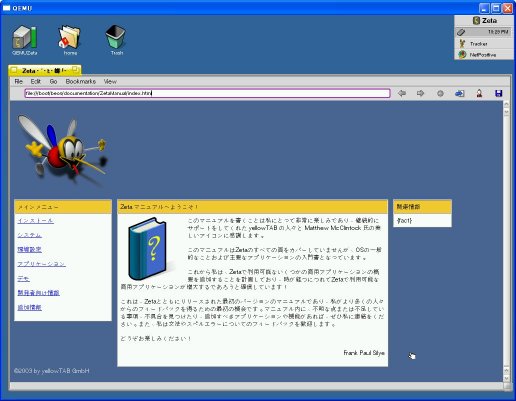Click the close box on the Zeta window tab
Viewport: 516px width, 401px height.
click(14, 70)
